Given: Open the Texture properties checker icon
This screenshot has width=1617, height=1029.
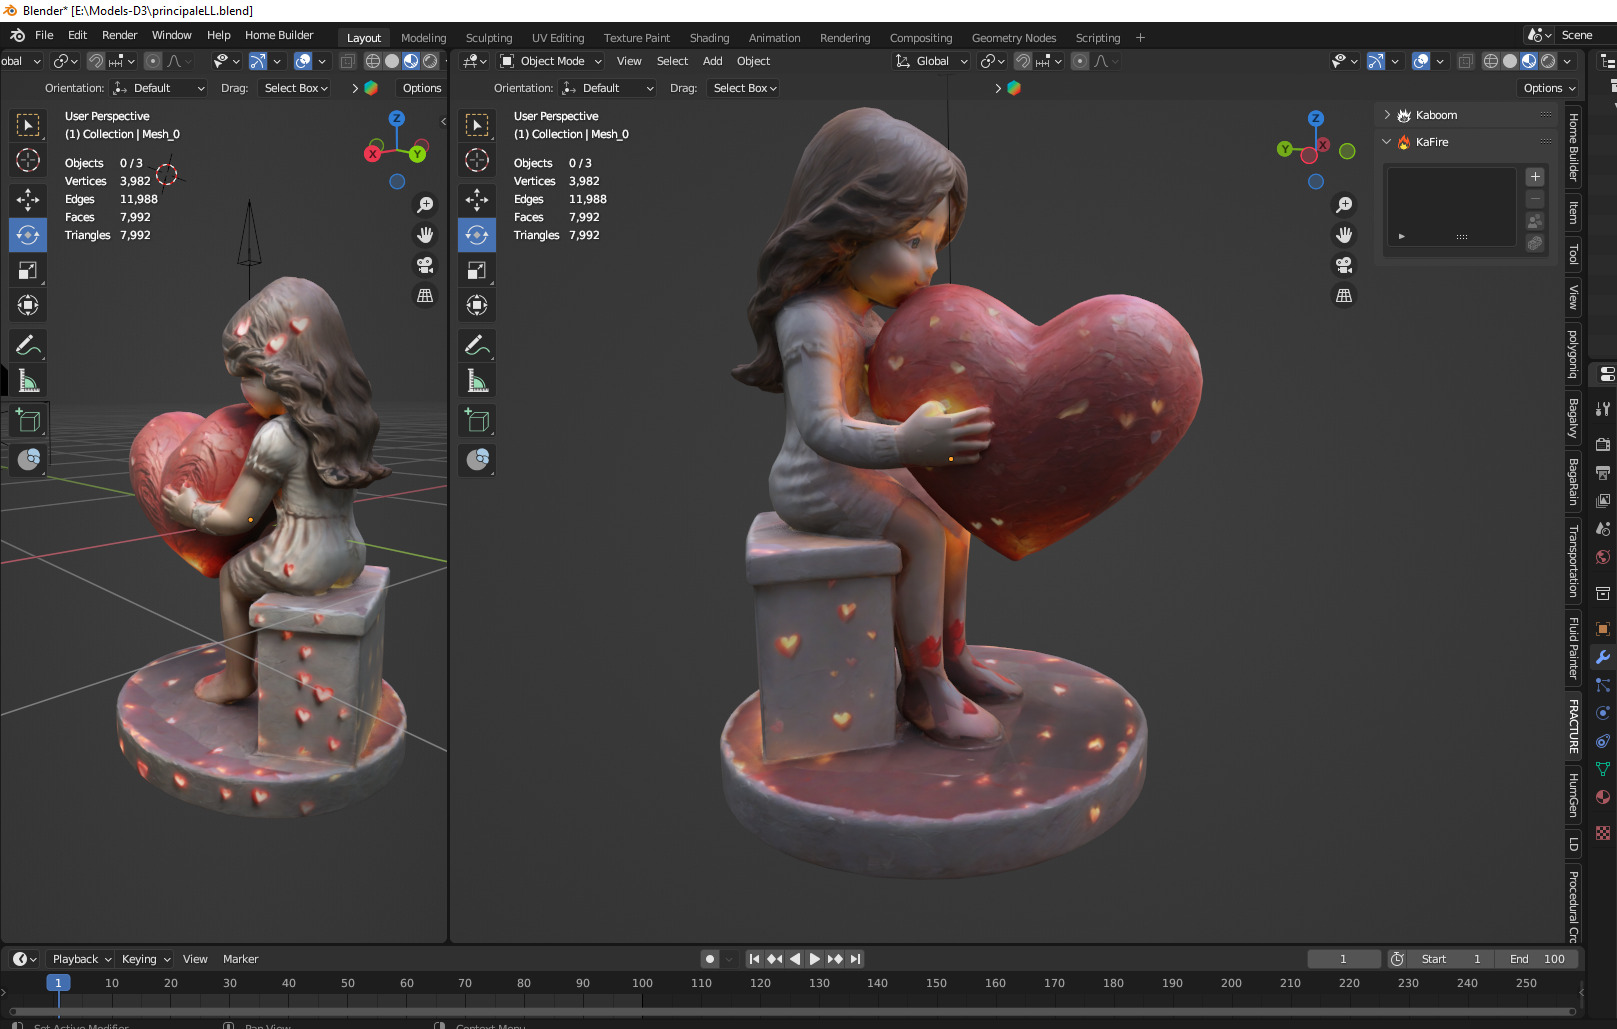Looking at the screenshot, I should [x=1603, y=833].
